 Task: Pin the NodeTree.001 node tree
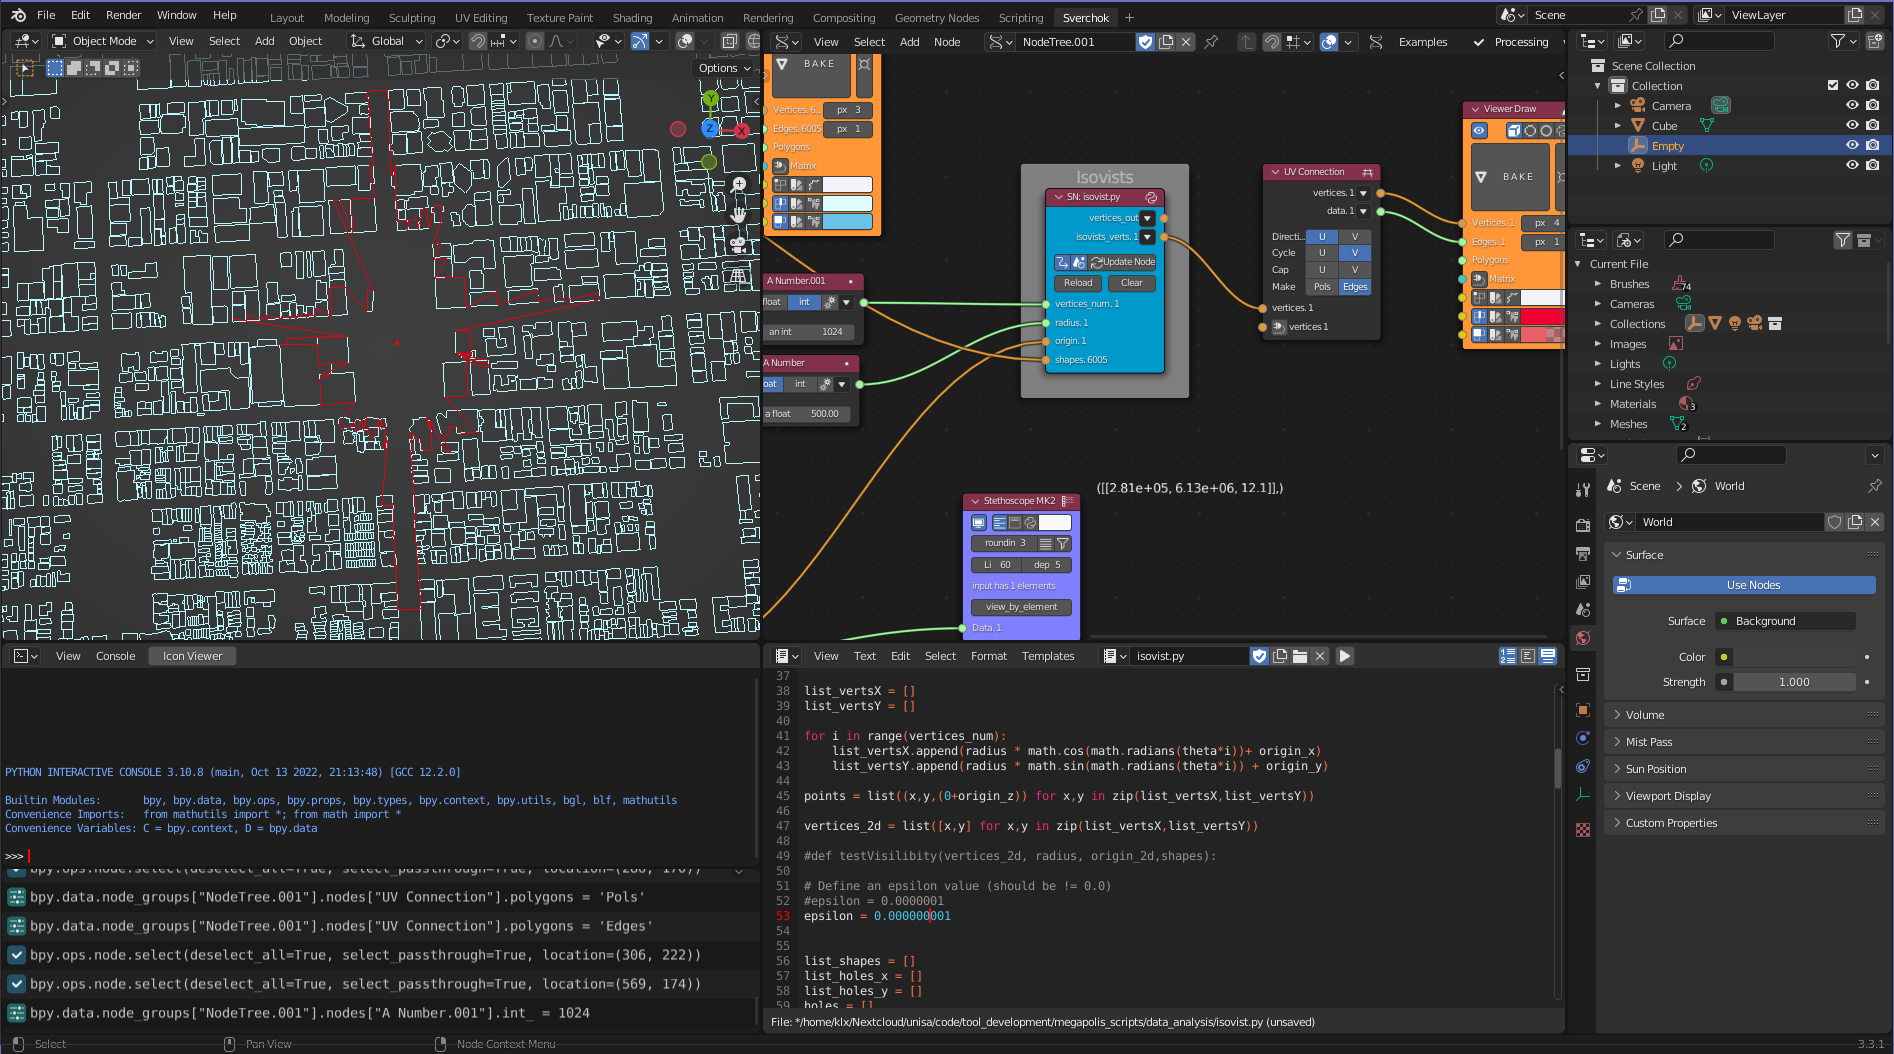click(x=1211, y=42)
